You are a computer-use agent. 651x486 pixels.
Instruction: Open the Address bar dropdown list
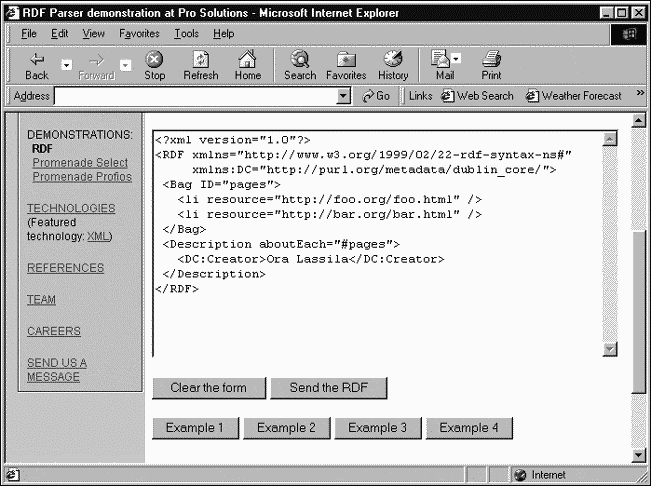click(344, 96)
